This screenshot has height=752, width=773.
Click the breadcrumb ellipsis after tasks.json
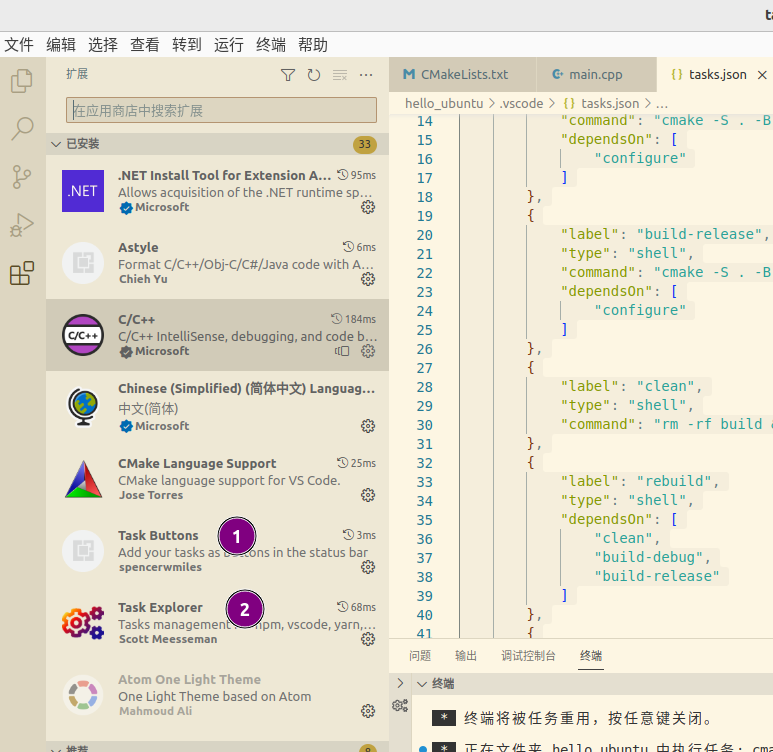(662, 104)
